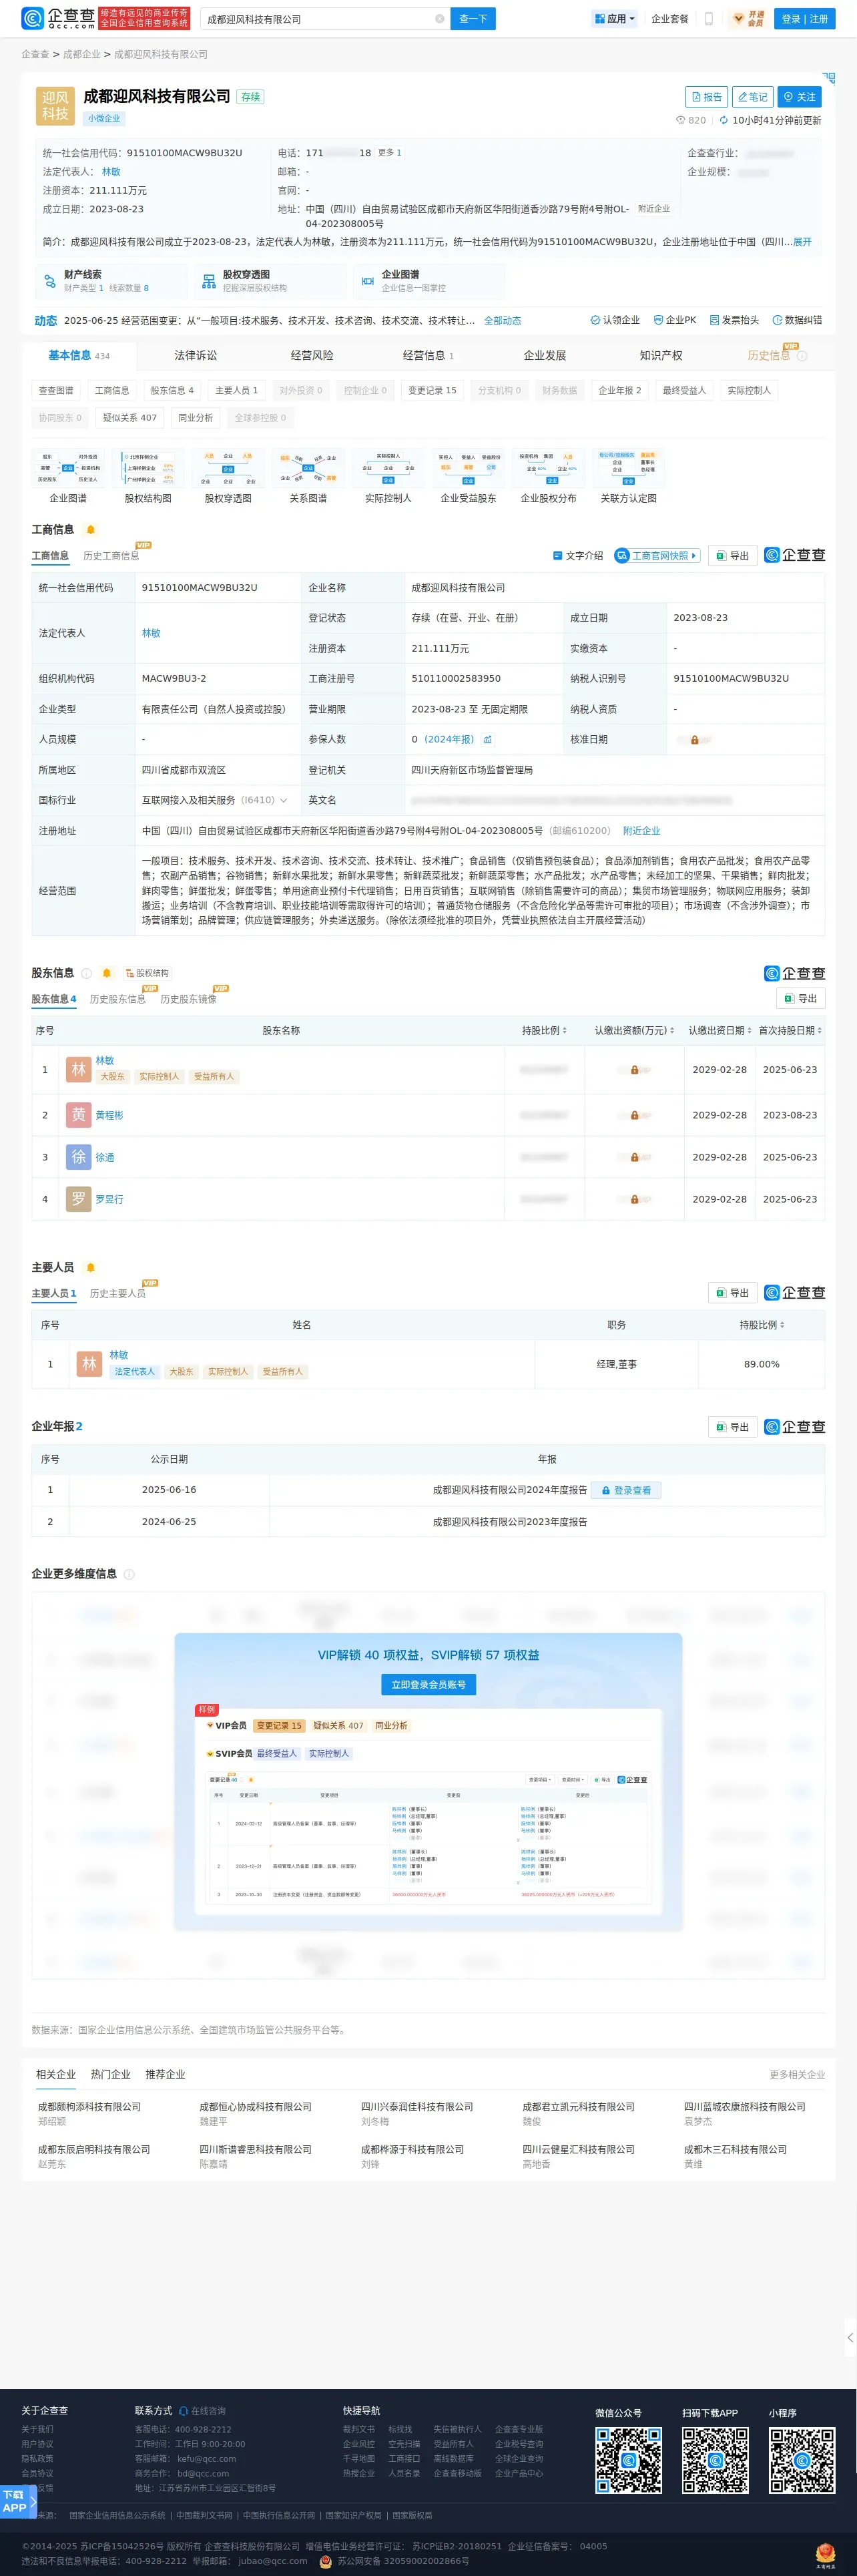
Task: Open the 企业受益股东 thumbnail
Action: tap(468, 476)
